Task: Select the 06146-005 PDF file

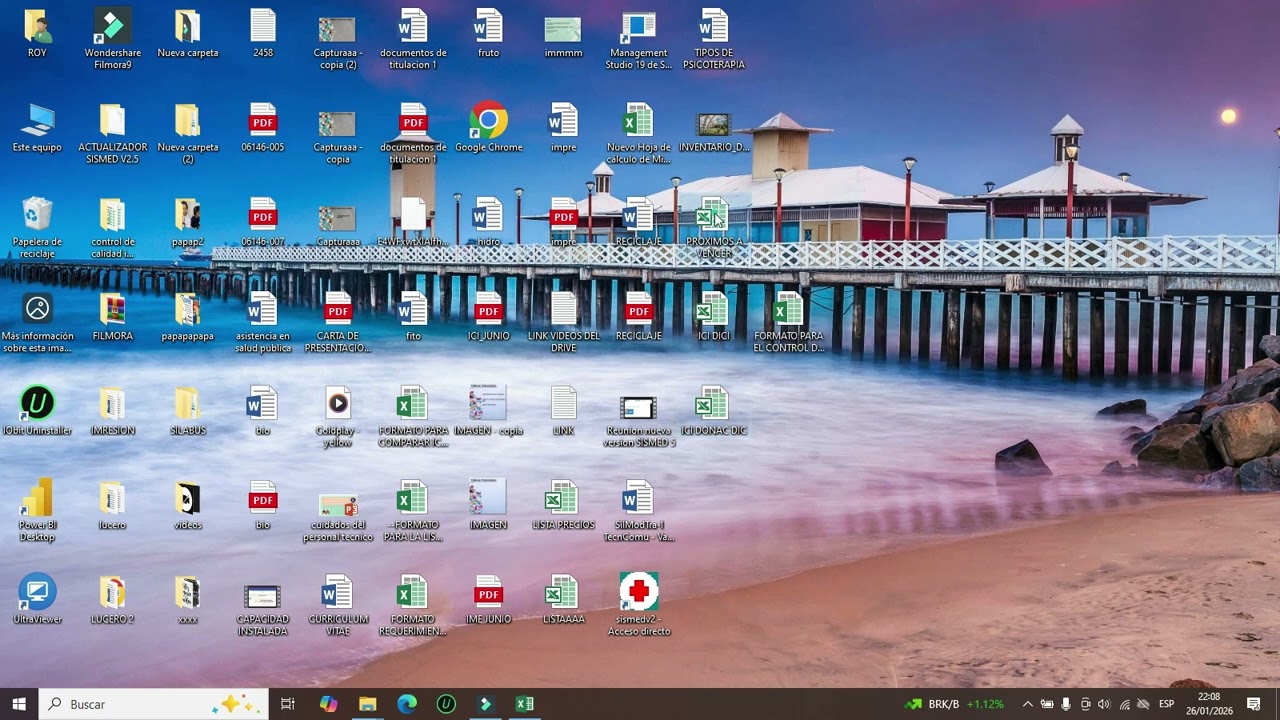Action: (x=263, y=127)
